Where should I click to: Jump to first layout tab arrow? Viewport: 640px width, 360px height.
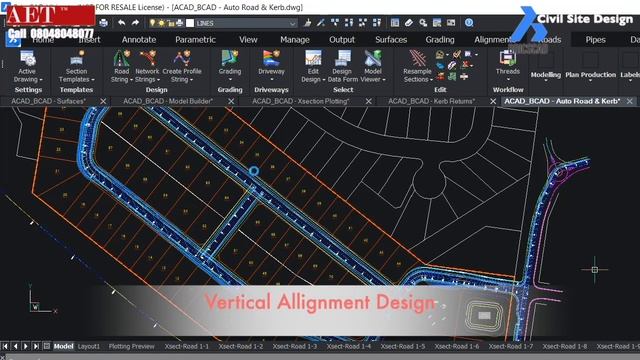5,346
